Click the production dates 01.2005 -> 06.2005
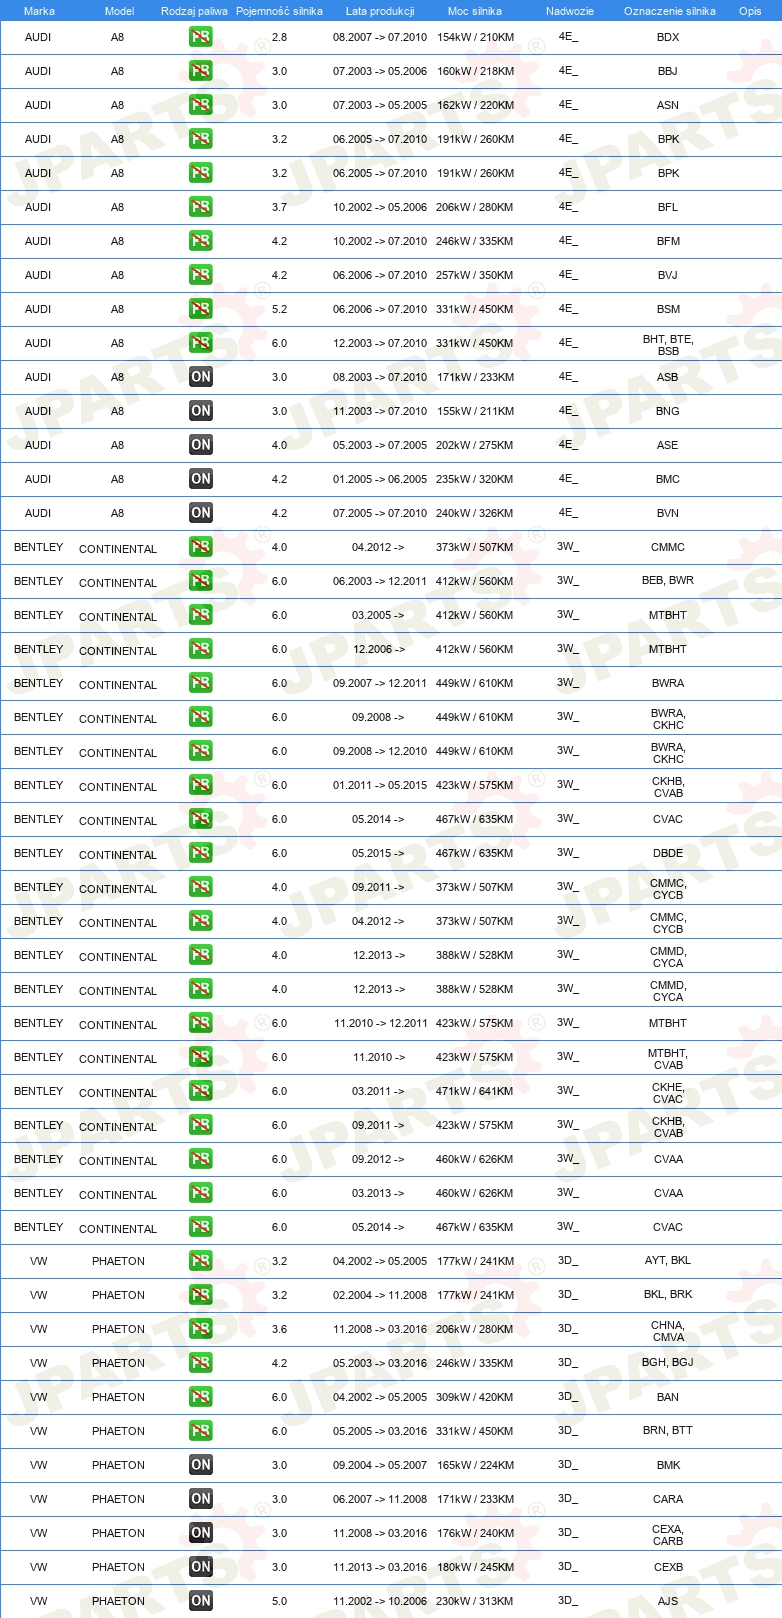The image size is (782, 1618). coord(380,479)
